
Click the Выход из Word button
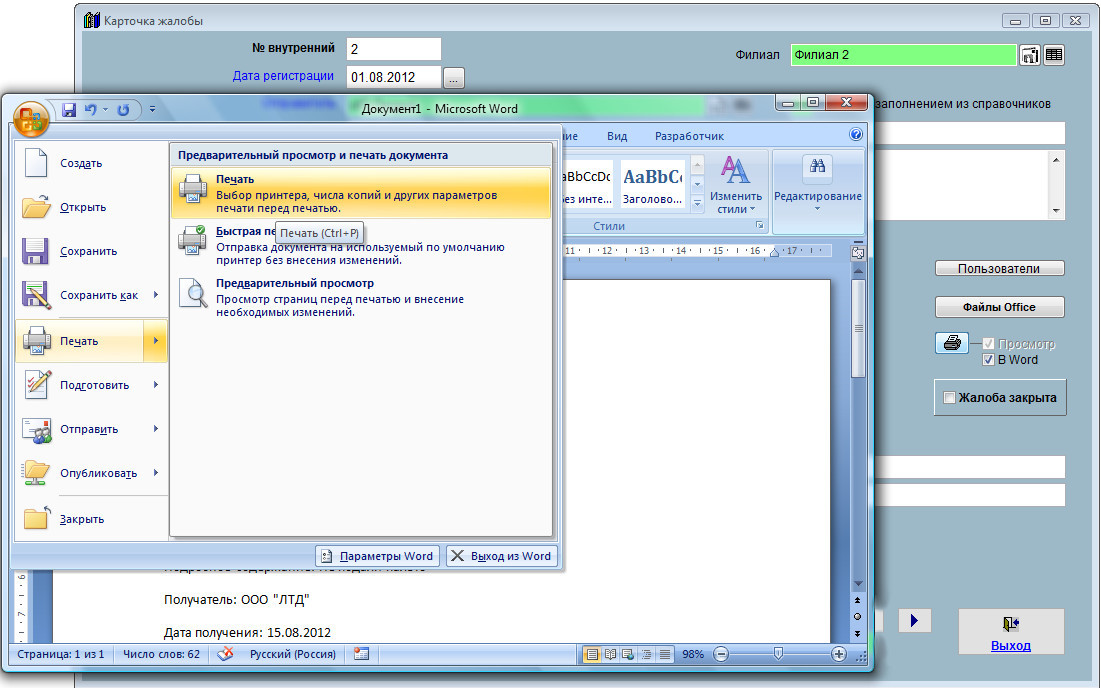point(502,556)
